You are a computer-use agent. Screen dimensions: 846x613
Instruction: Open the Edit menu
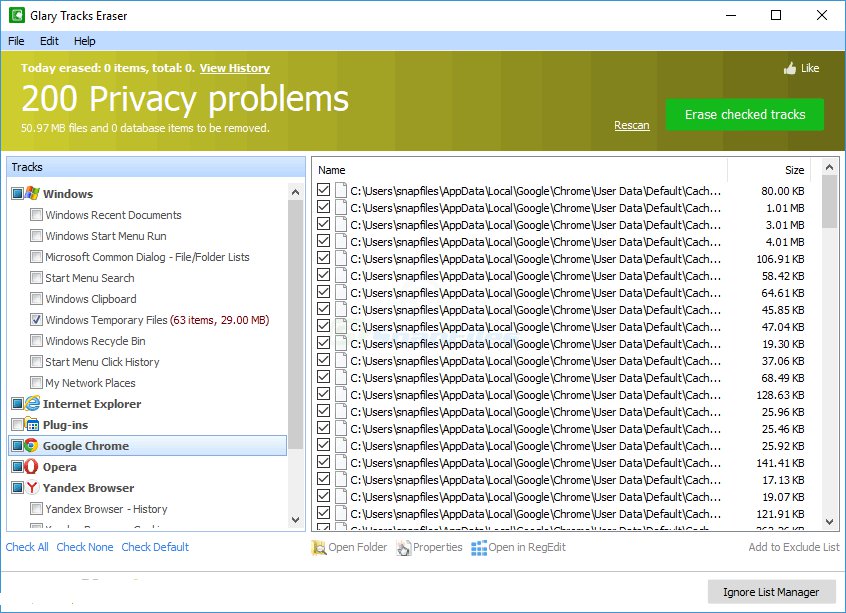tap(49, 41)
